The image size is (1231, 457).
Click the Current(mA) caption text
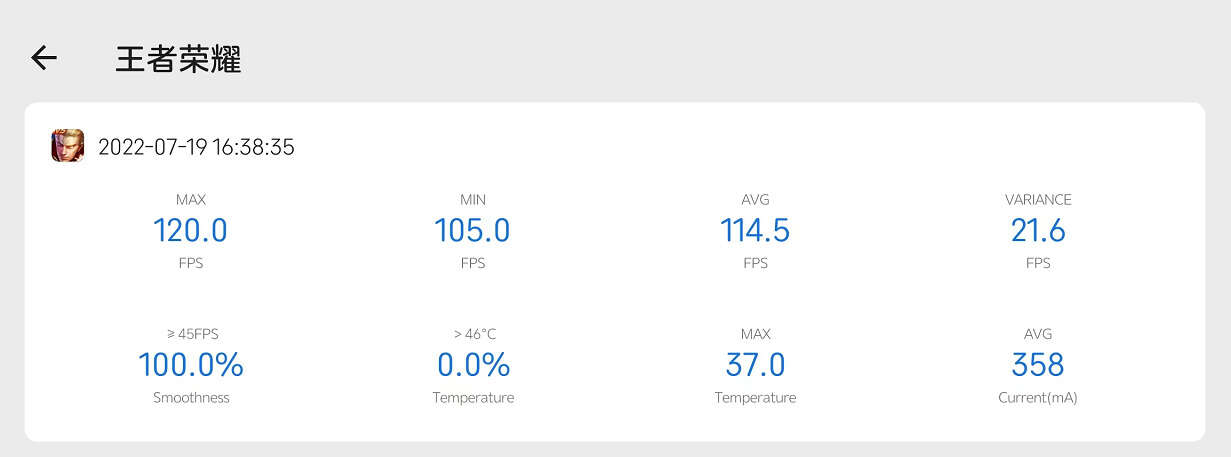[1038, 398]
